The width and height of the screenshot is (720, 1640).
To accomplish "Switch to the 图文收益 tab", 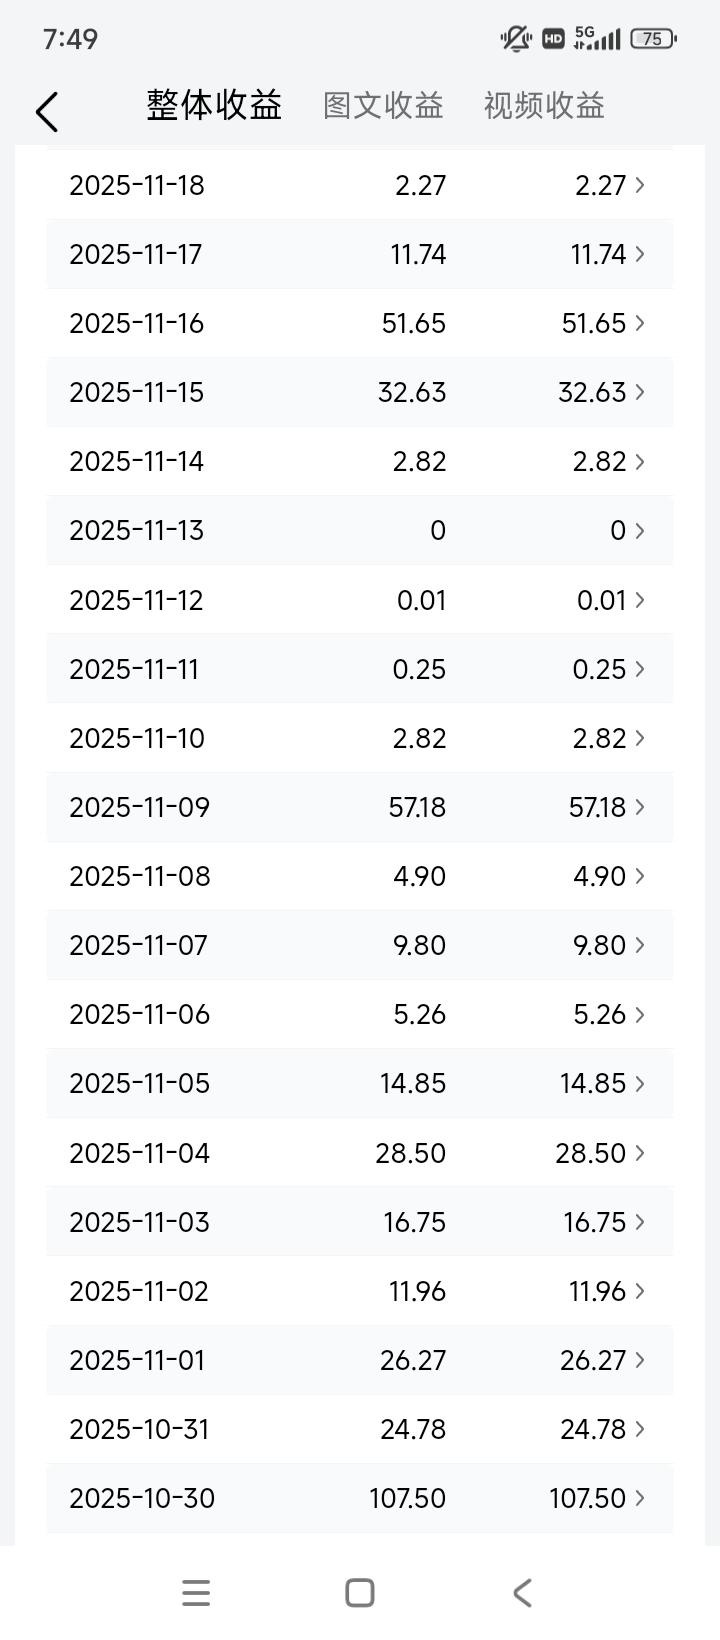I will [383, 106].
